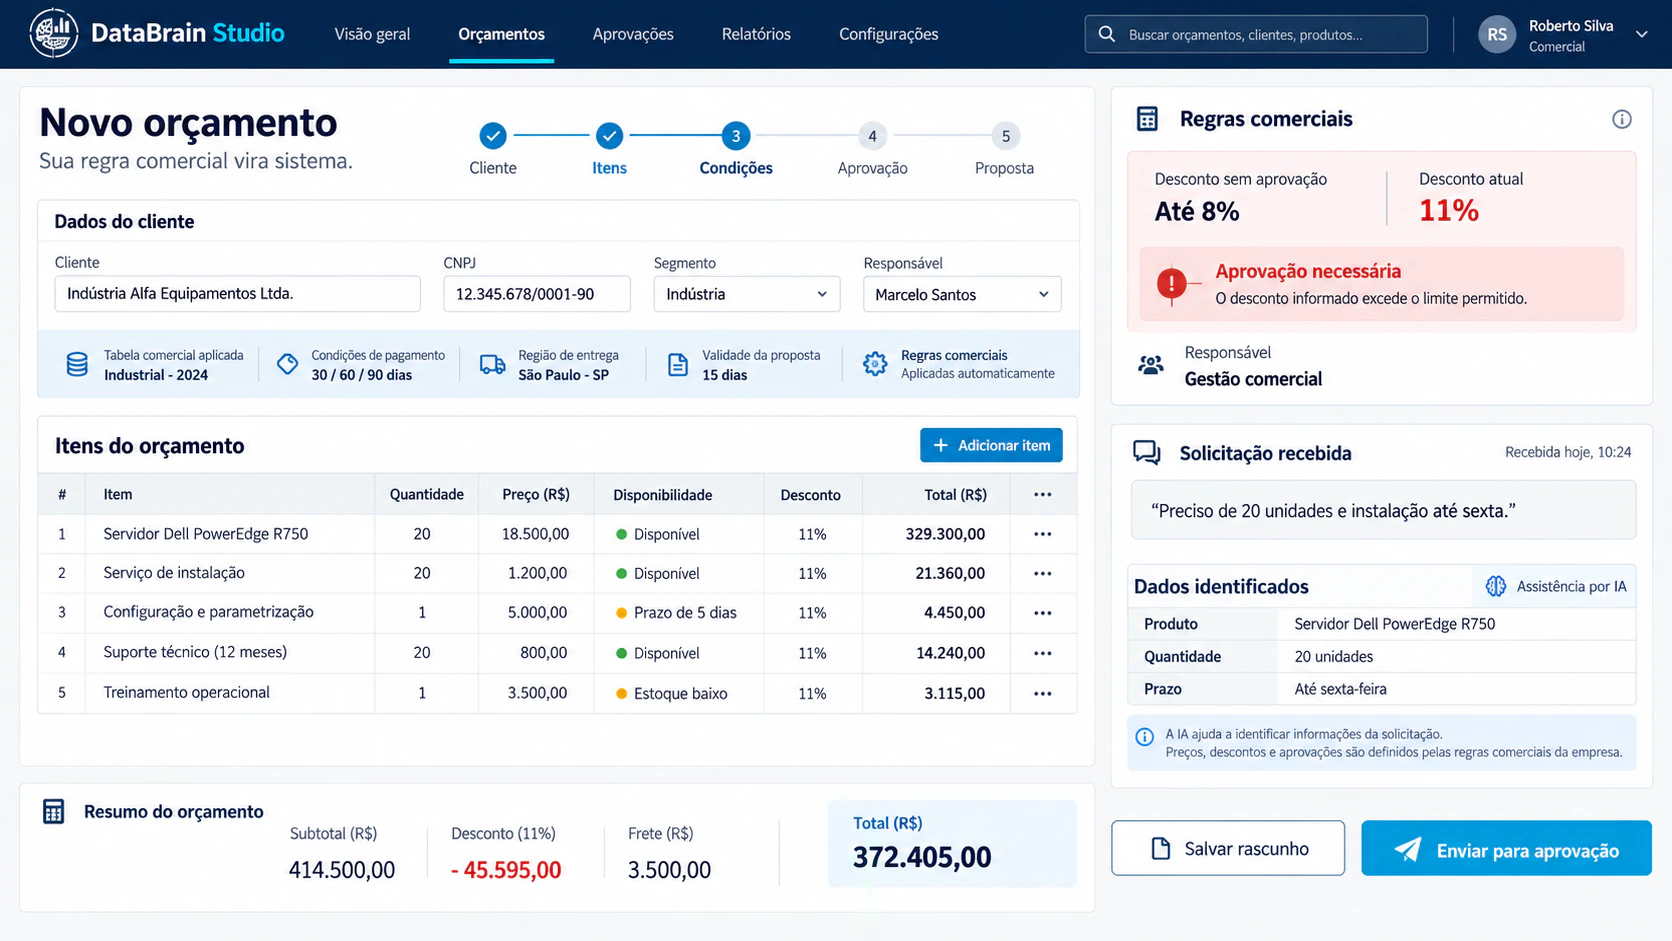Click the Resumo do orçamento calculator icon
This screenshot has height=941, width=1672.
(x=53, y=811)
